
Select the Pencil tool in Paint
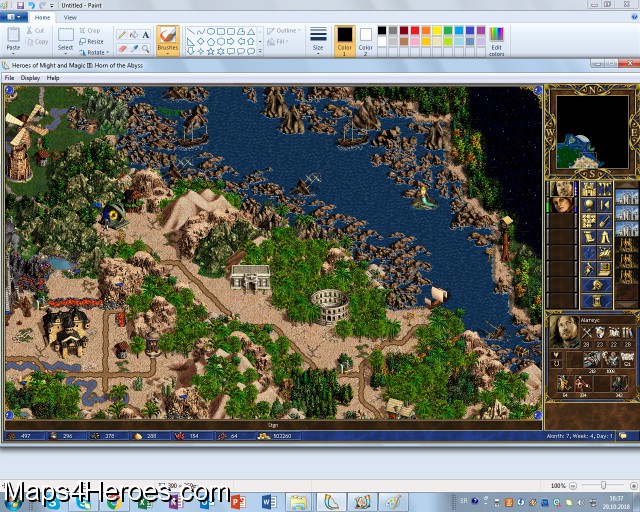click(122, 35)
